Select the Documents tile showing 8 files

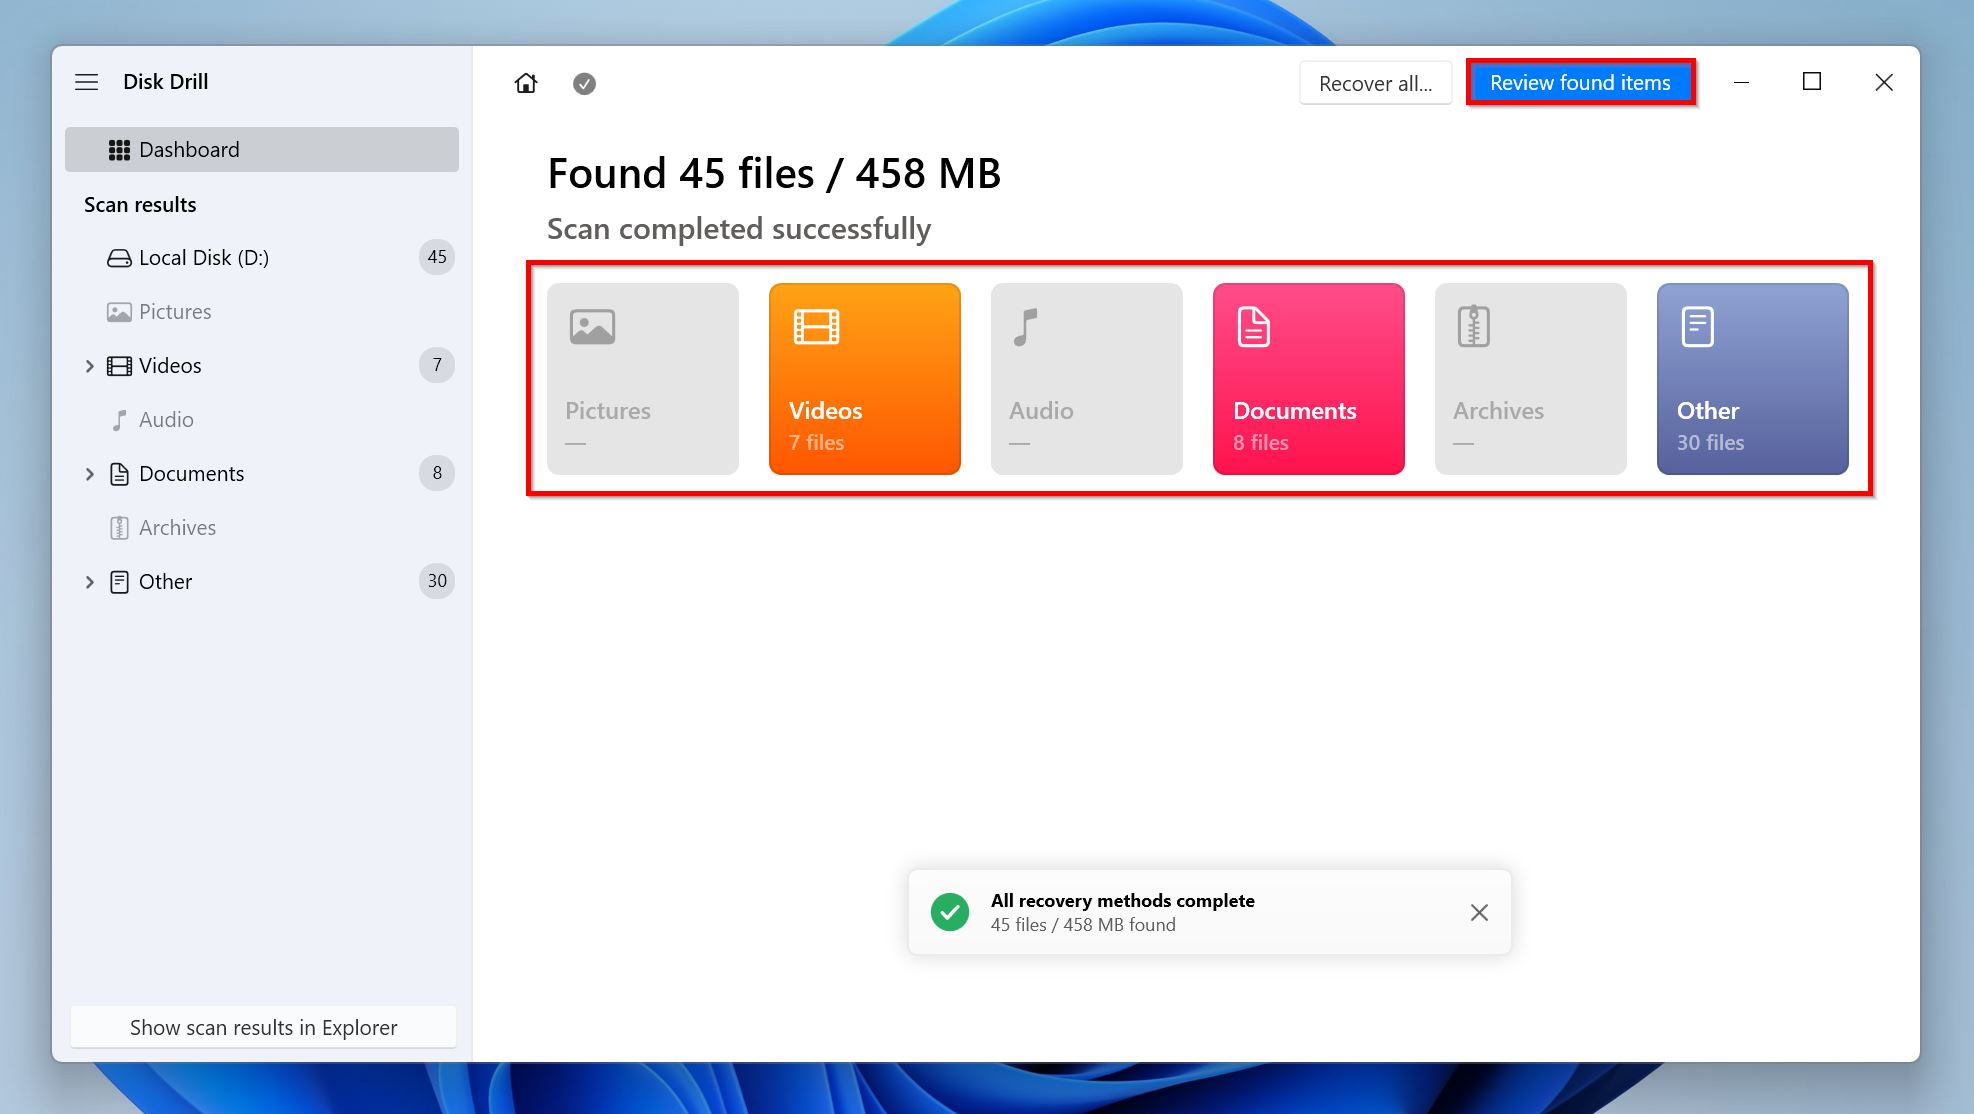[x=1308, y=379]
